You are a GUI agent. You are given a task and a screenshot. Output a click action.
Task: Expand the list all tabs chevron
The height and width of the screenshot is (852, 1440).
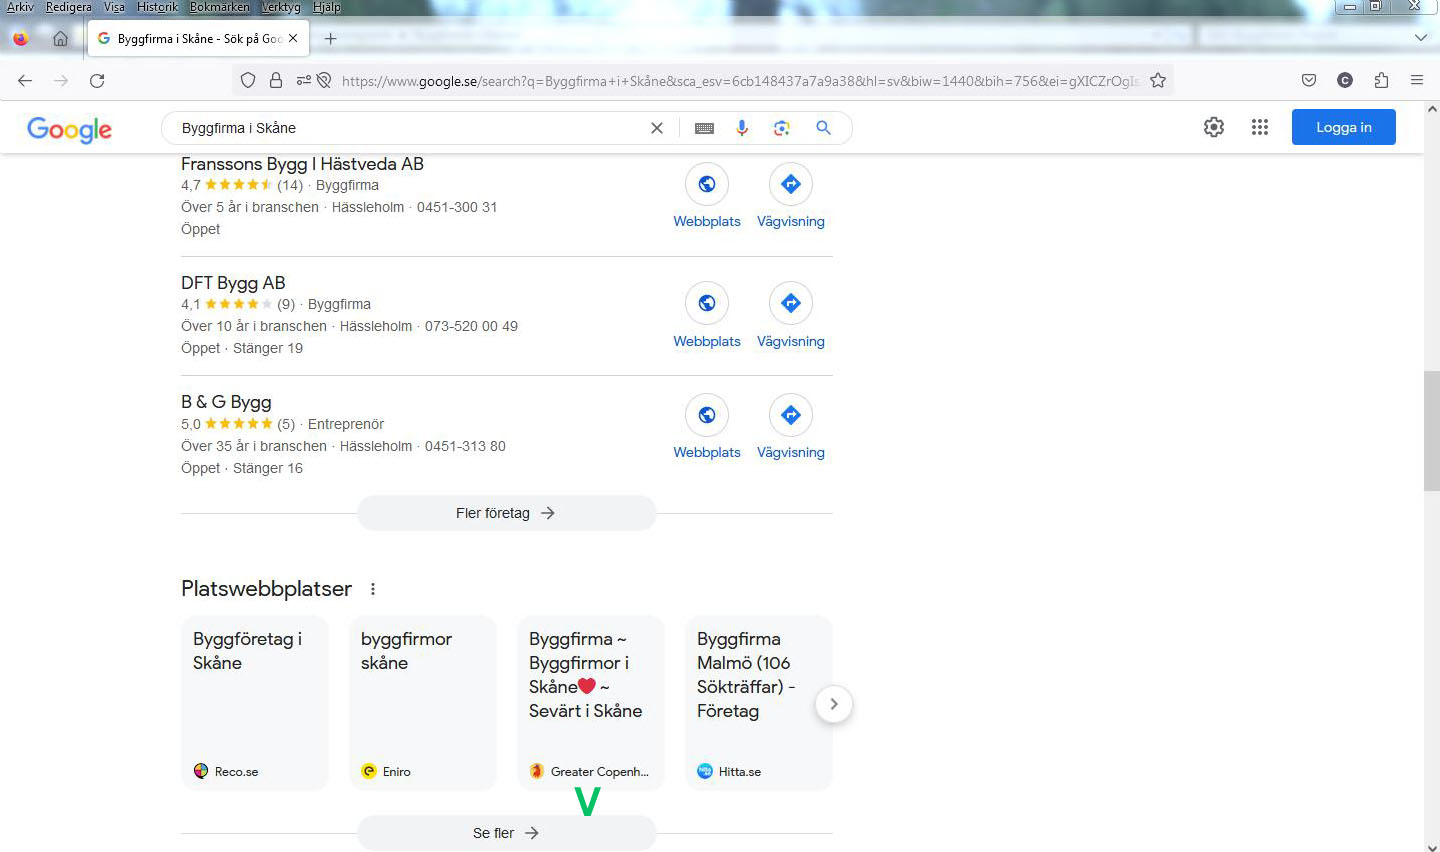tap(1421, 38)
